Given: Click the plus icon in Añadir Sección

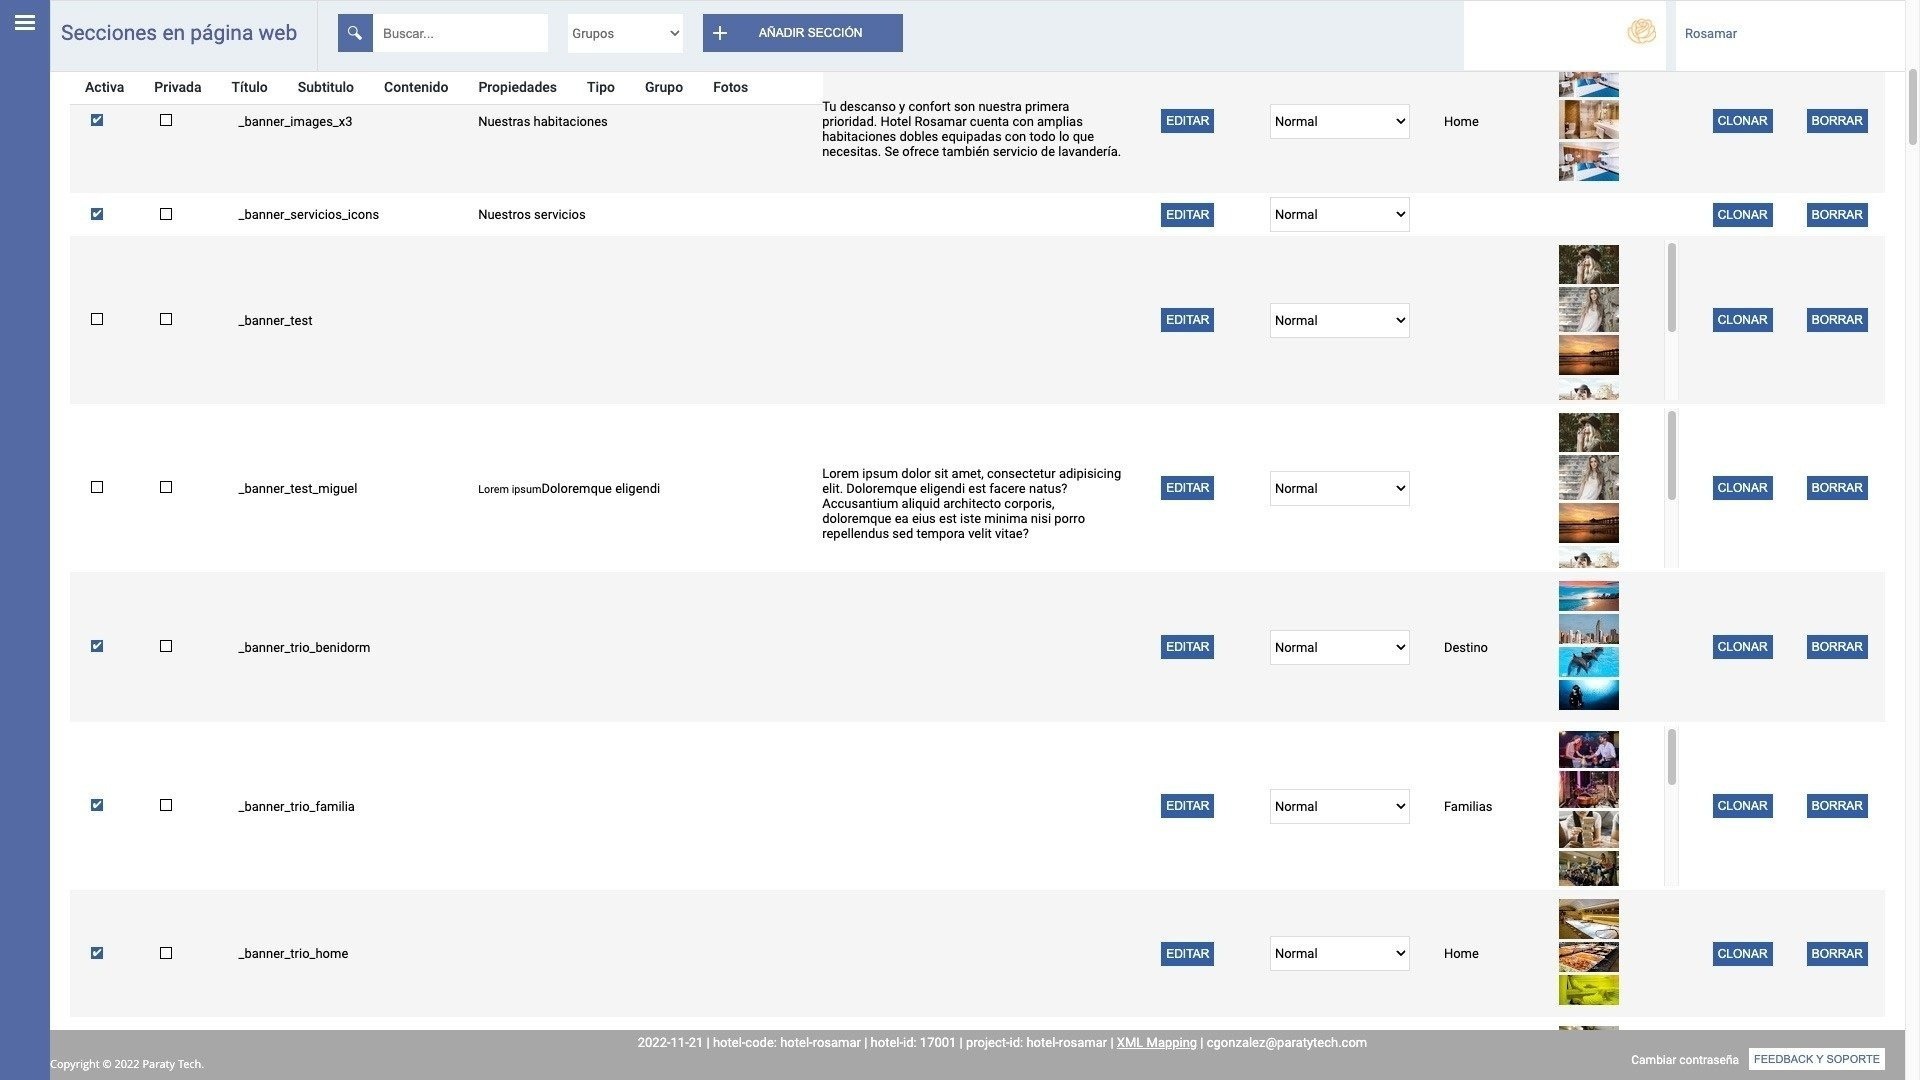Looking at the screenshot, I should point(720,33).
